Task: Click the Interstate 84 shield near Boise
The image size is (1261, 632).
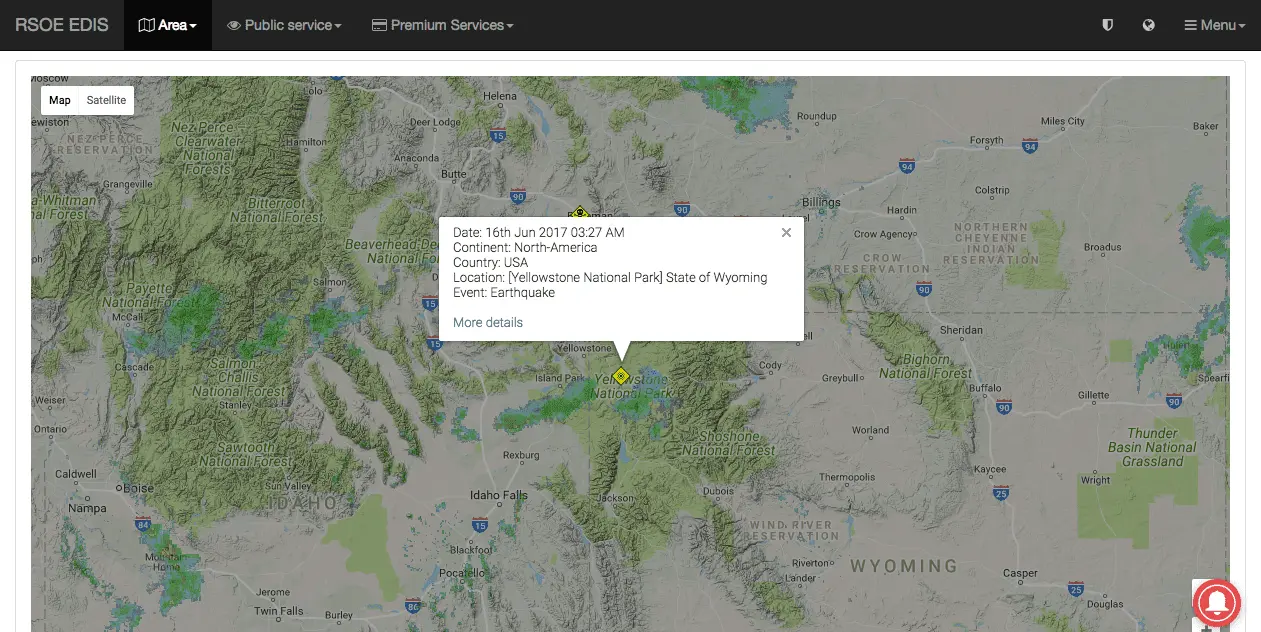Action: click(x=143, y=523)
